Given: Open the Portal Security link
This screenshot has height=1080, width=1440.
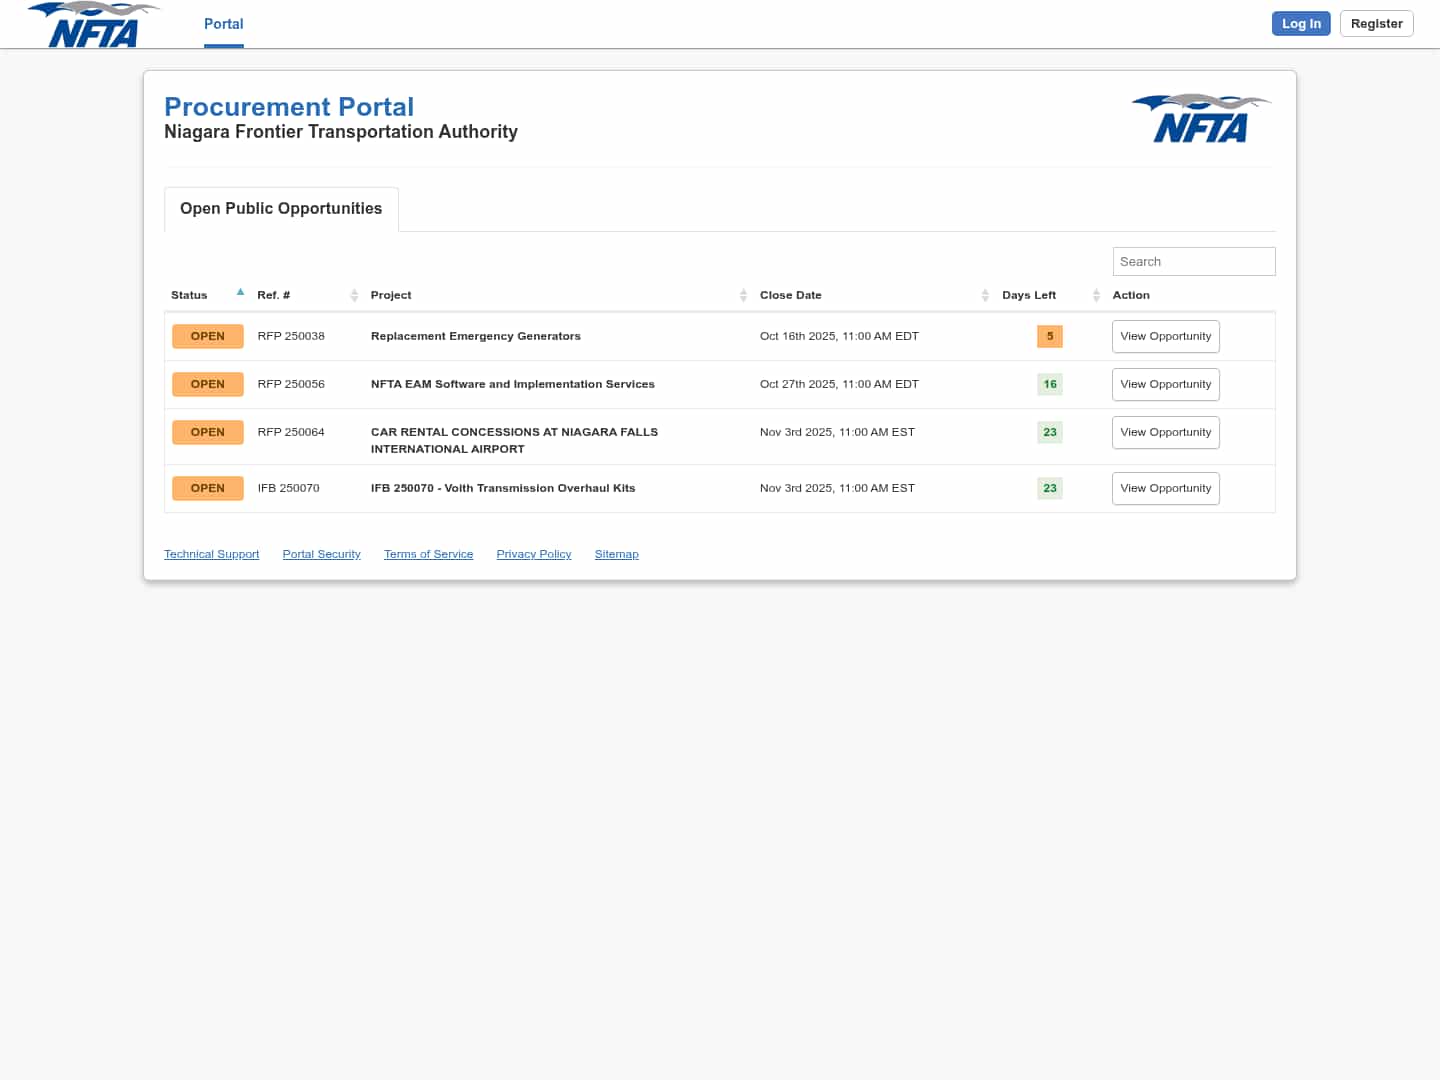Looking at the screenshot, I should [x=321, y=554].
